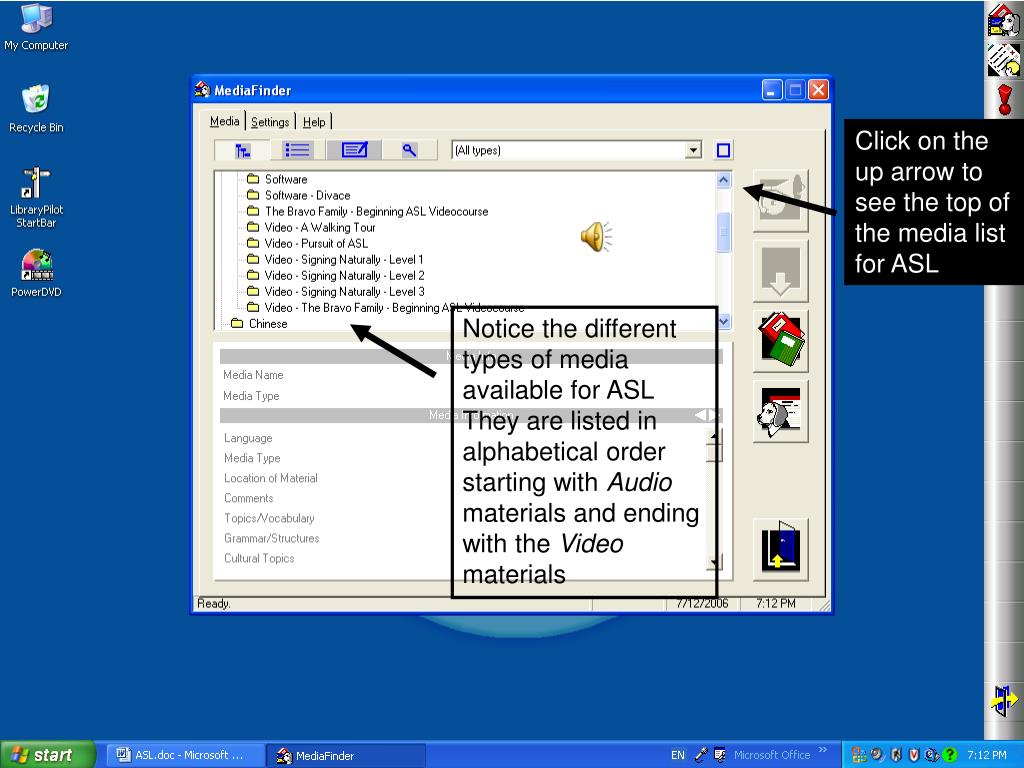
Task: Switch to the list view mode
Action: 297,151
